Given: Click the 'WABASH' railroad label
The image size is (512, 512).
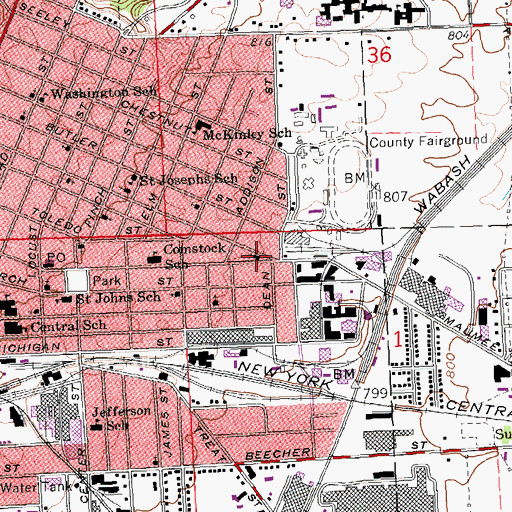Looking at the screenshot, I should coord(443,185).
